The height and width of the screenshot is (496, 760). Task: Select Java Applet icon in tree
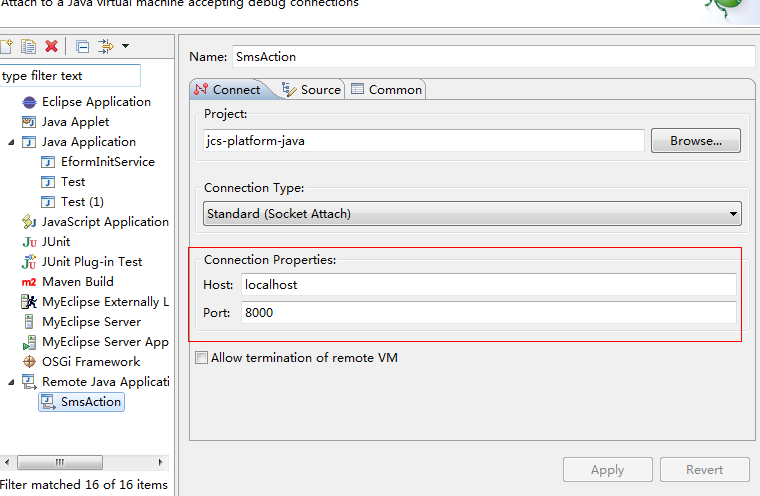pyautogui.click(x=29, y=122)
